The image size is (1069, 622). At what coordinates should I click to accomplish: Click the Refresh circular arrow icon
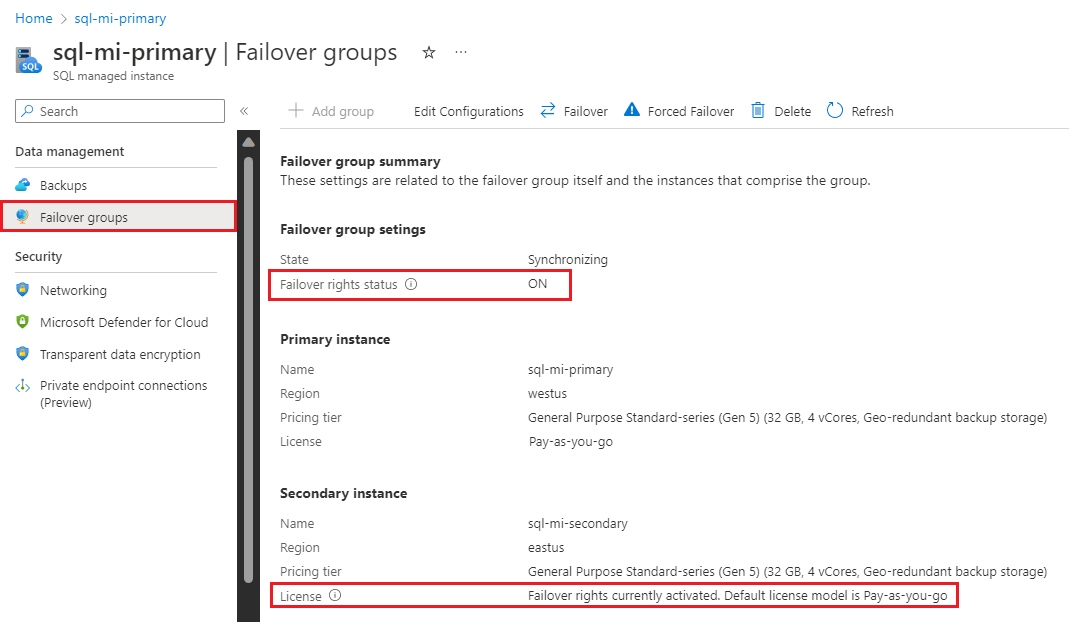tap(835, 111)
